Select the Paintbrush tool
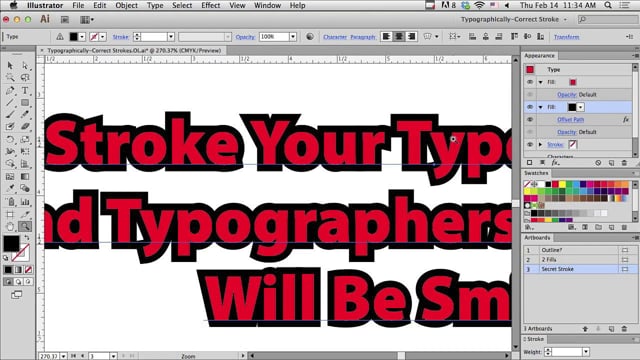 click(x=10, y=115)
